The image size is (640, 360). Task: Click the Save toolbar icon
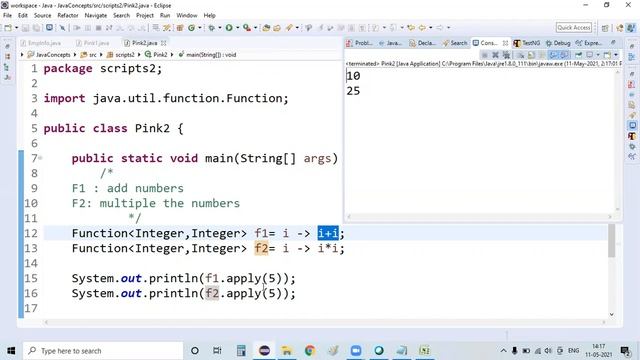[x=25, y=28]
